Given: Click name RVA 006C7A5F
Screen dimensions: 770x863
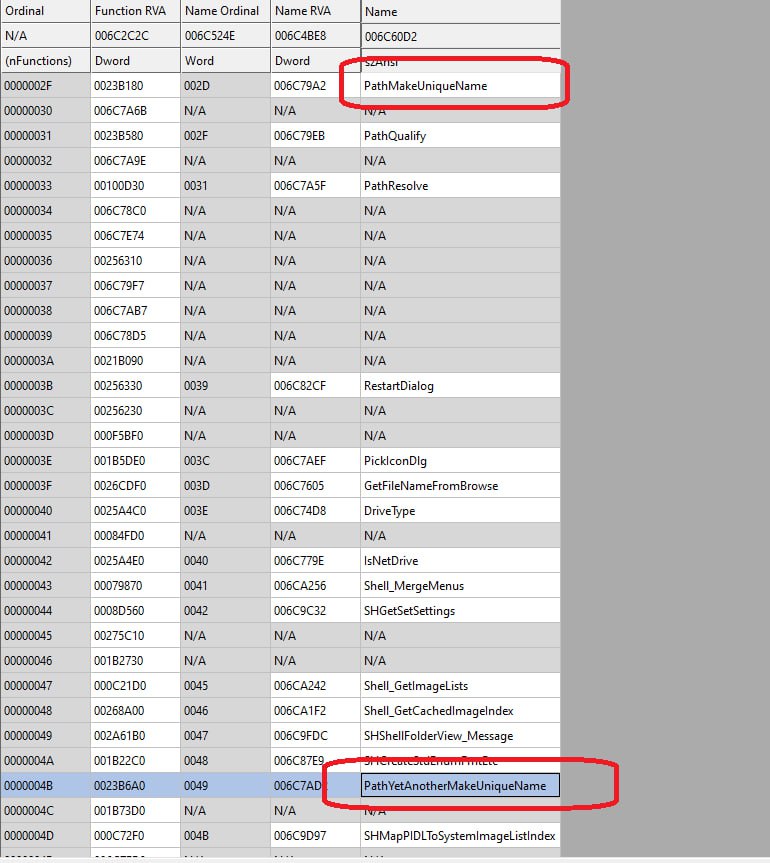Looking at the screenshot, I should click(315, 185).
